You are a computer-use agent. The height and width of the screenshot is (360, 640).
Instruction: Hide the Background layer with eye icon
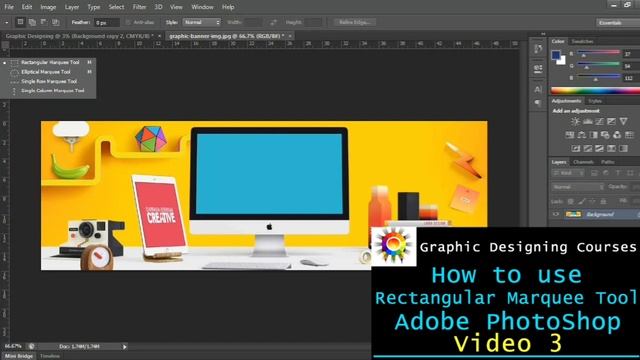click(556, 214)
